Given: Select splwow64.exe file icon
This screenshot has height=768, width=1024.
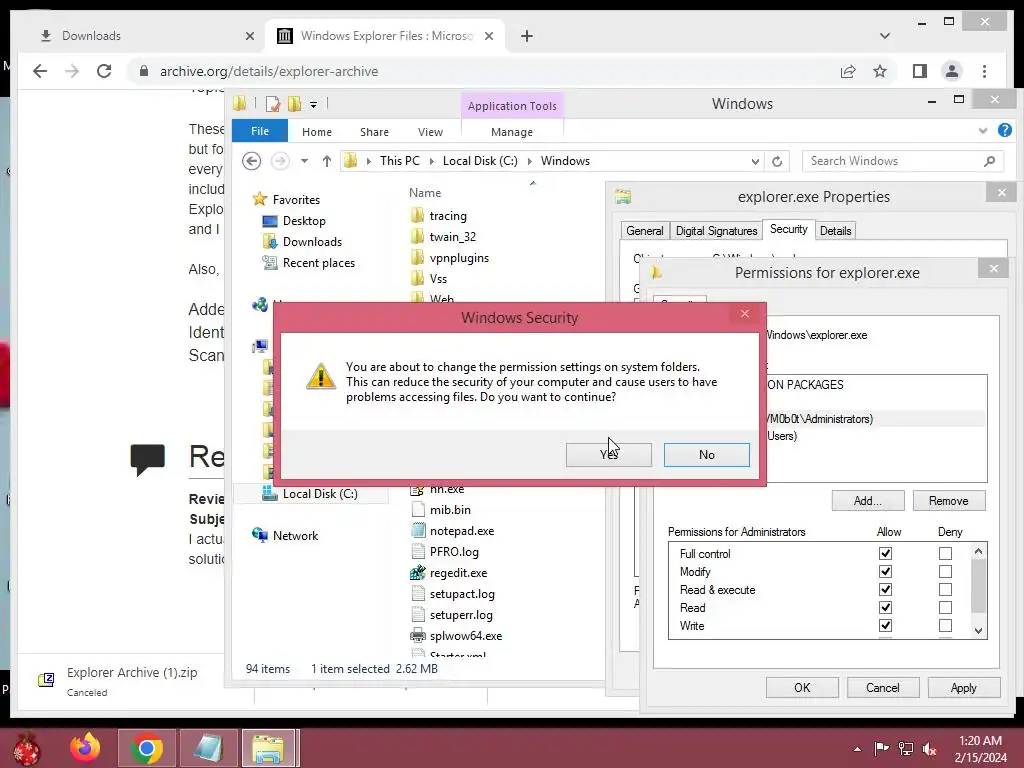Looking at the screenshot, I should coord(418,635).
